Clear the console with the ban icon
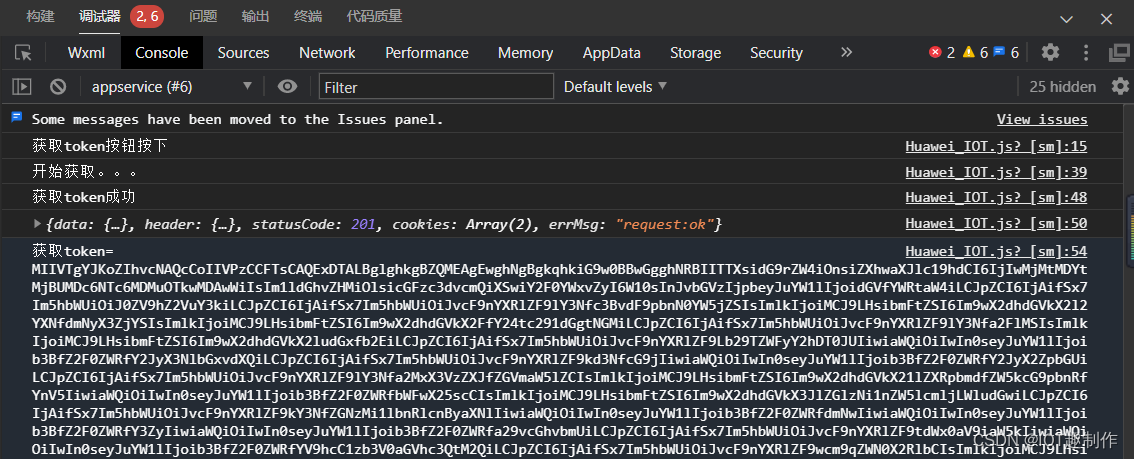The width and height of the screenshot is (1134, 459). click(58, 87)
